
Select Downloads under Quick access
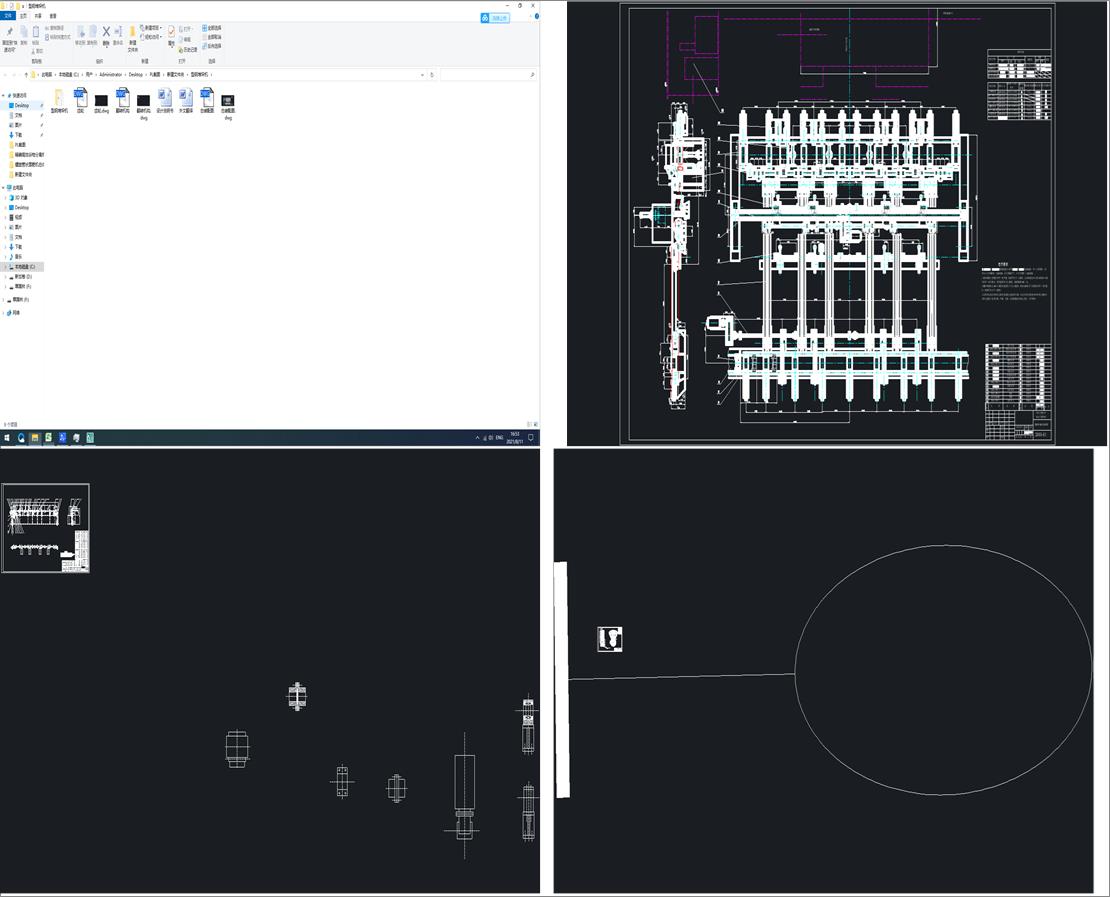pos(16,135)
